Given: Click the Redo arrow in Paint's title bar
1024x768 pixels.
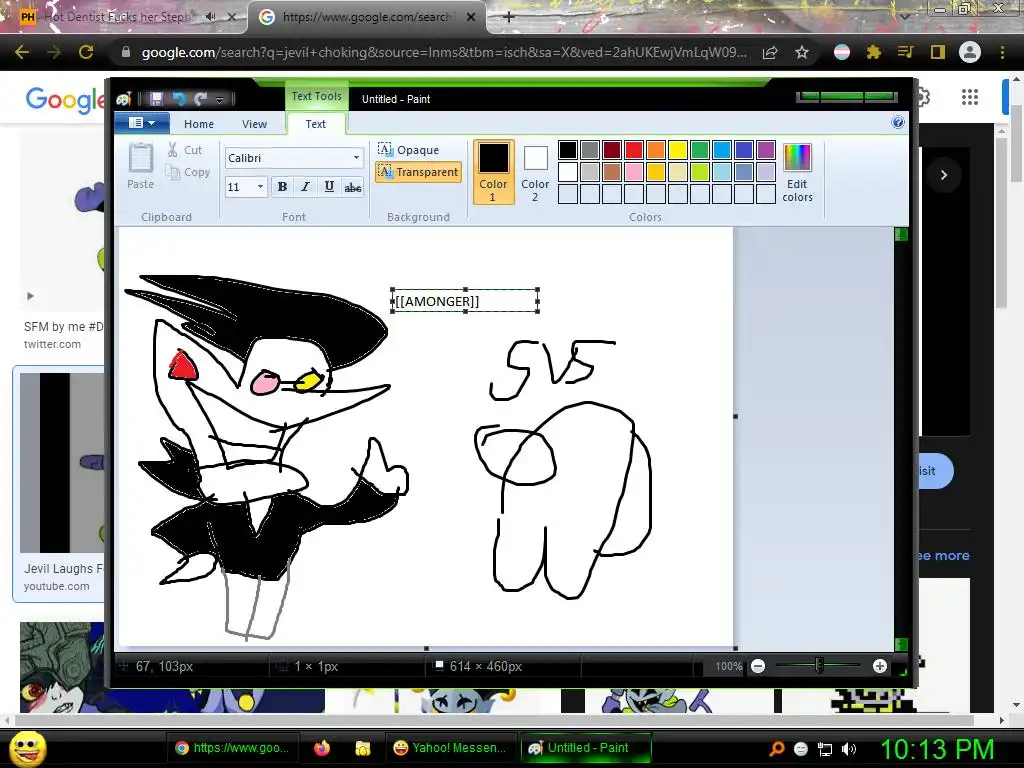Looking at the screenshot, I should [x=200, y=99].
